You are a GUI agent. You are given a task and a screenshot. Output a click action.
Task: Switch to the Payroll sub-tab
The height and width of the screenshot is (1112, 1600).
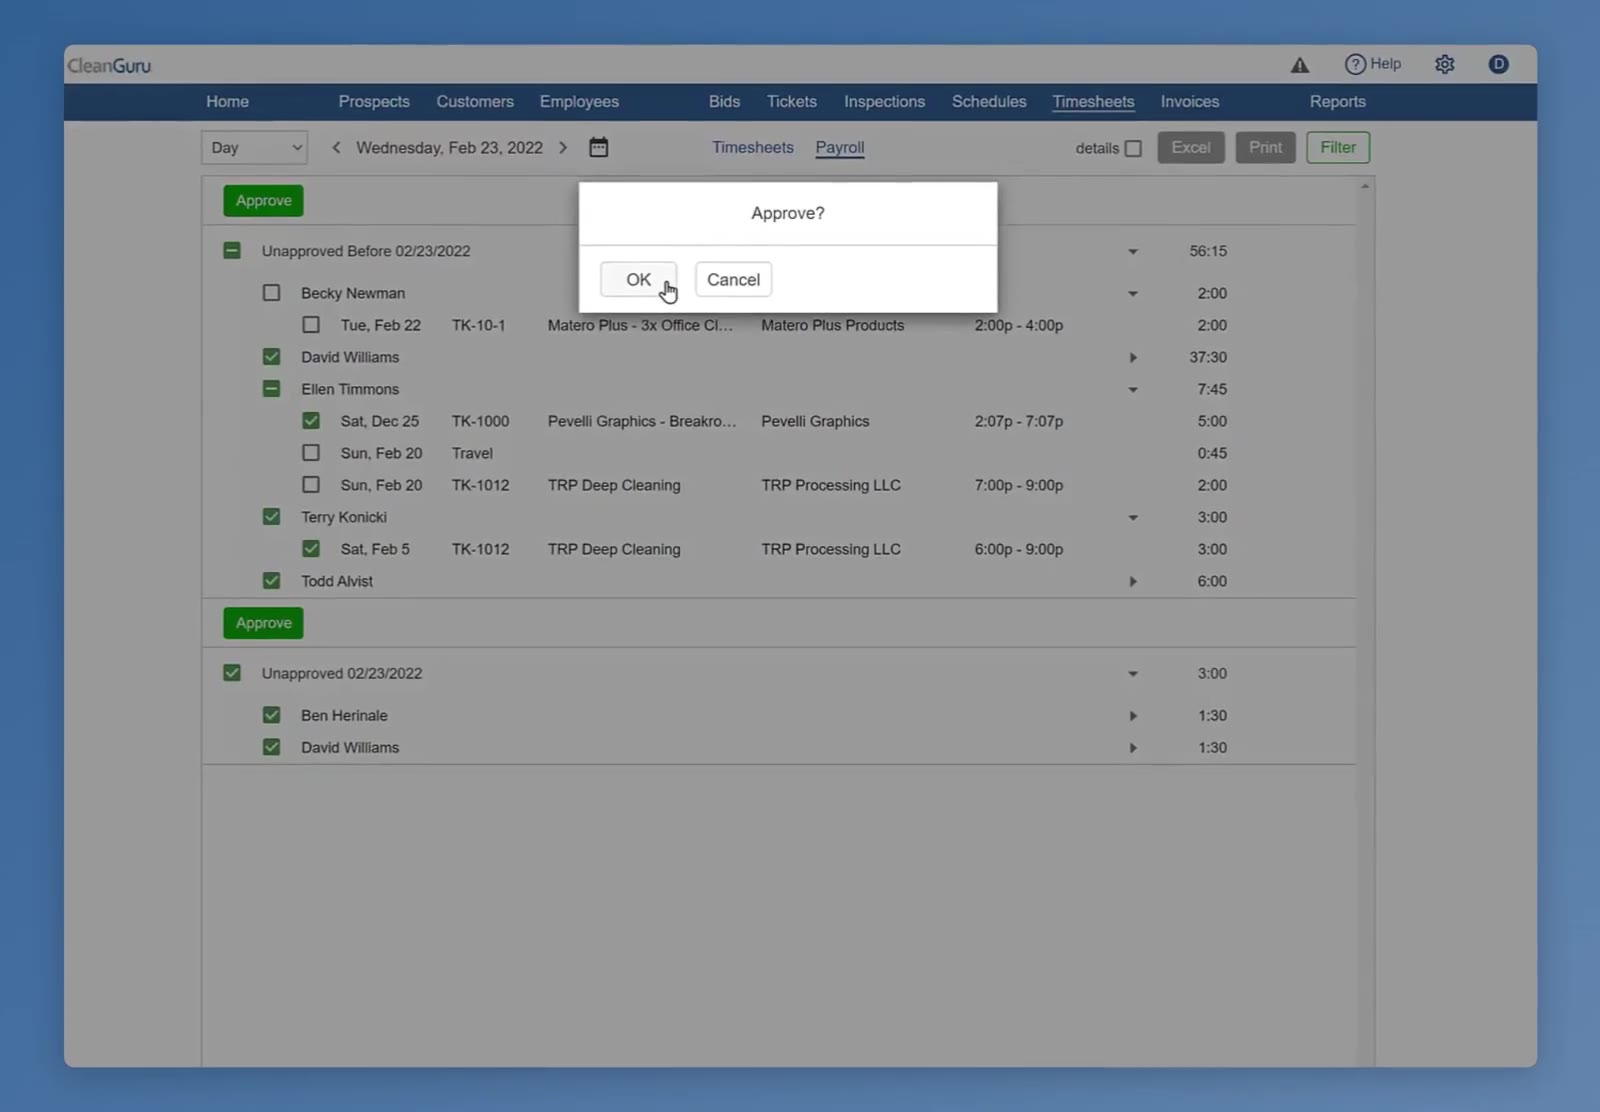pos(840,147)
